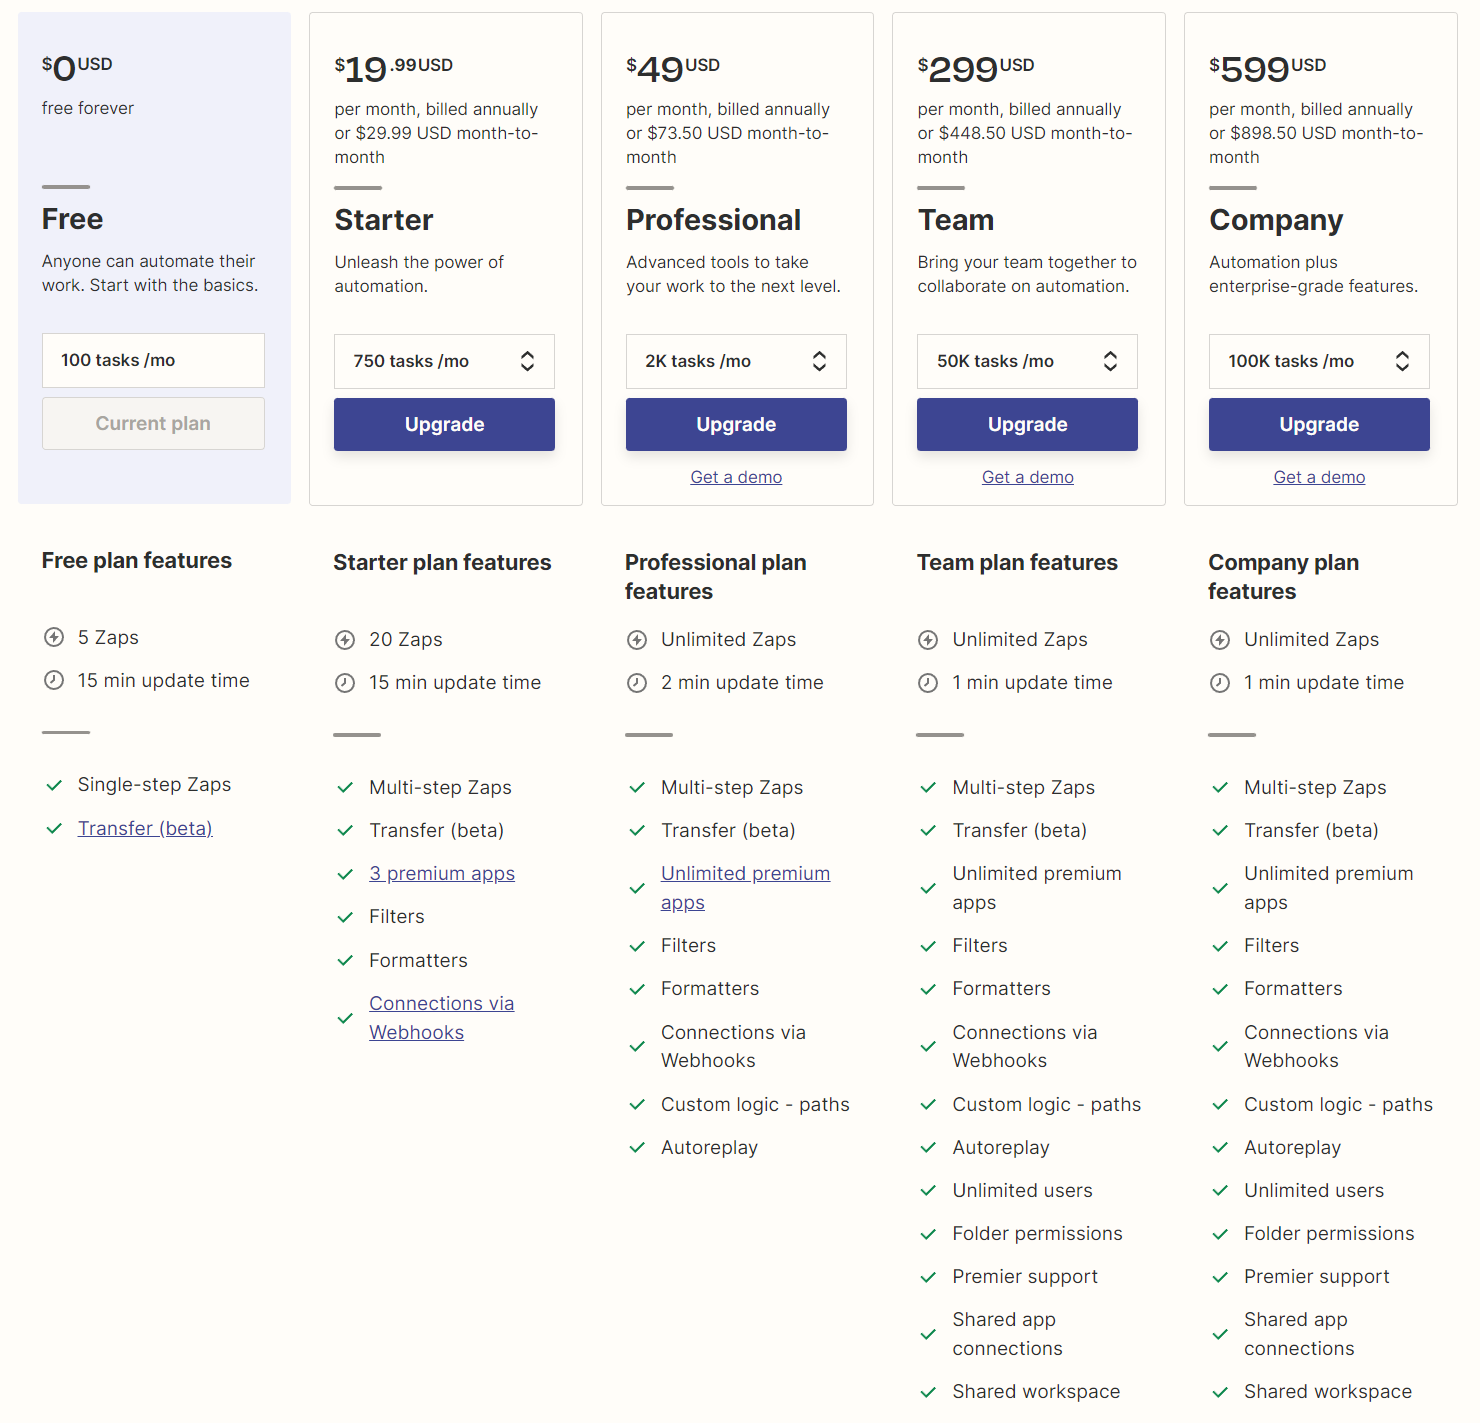
Task: Click the checkmark next to Single-step Zaps
Action: click(54, 785)
